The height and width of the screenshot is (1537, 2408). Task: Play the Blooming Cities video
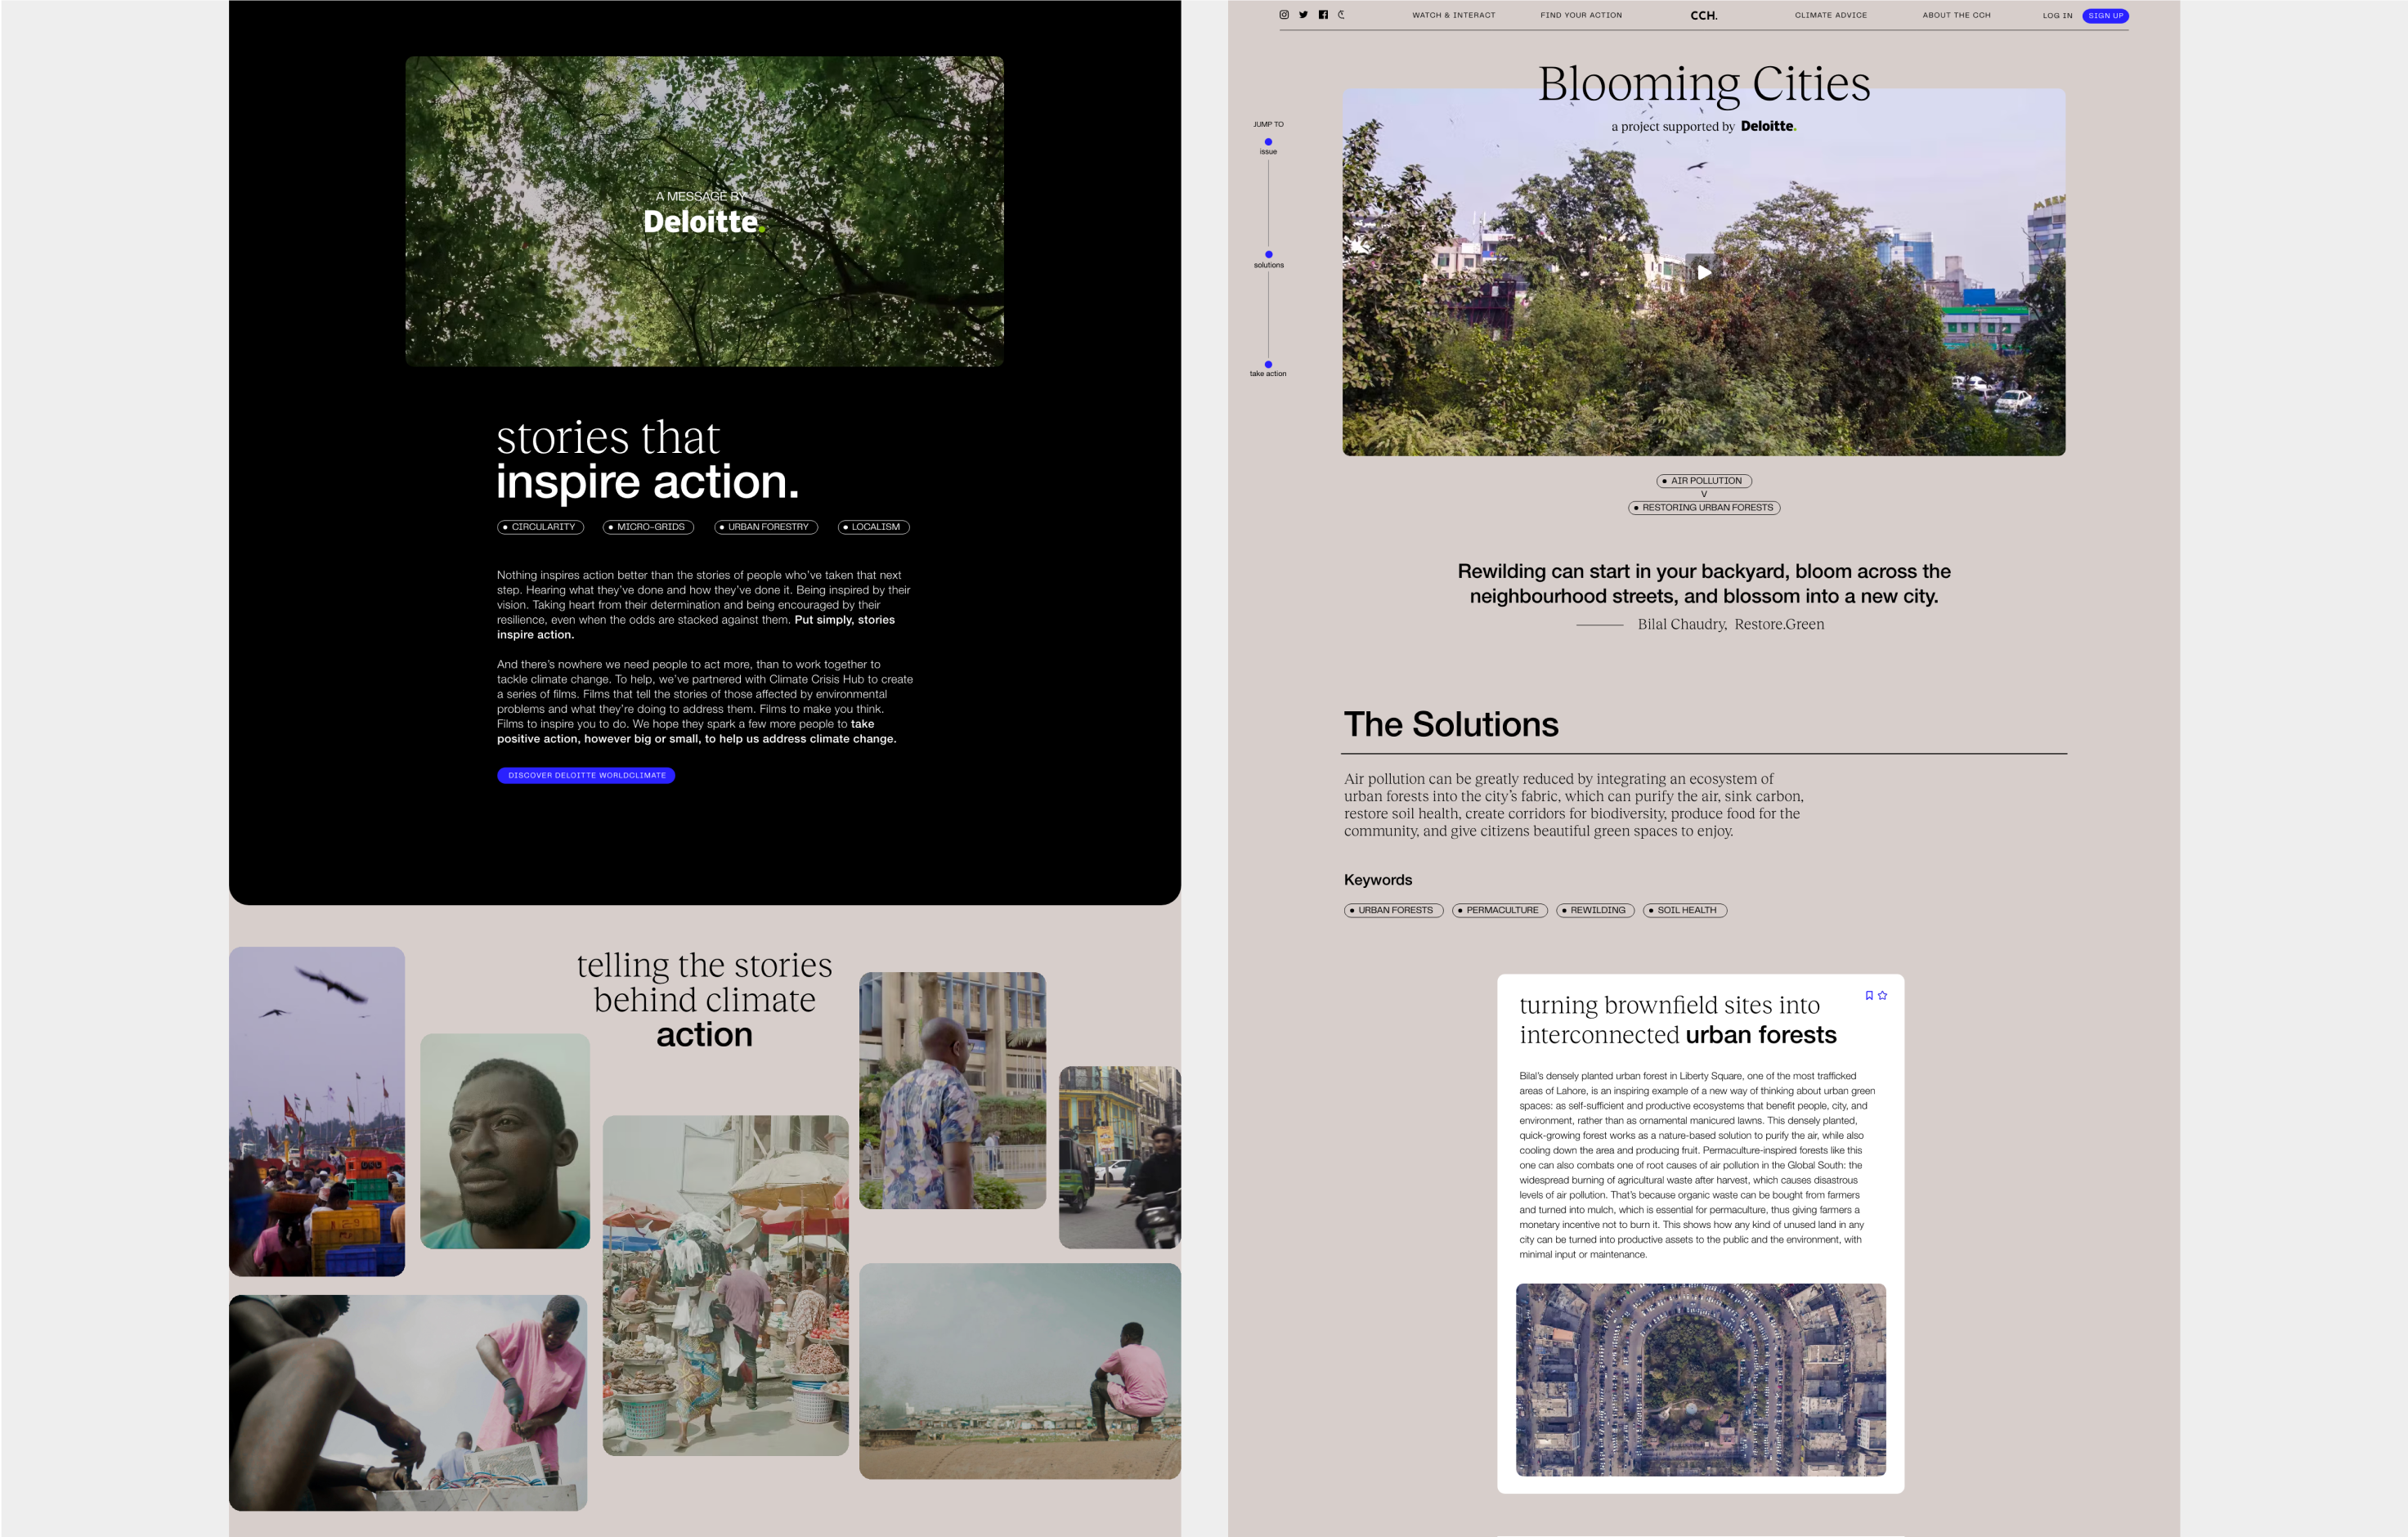(1704, 272)
